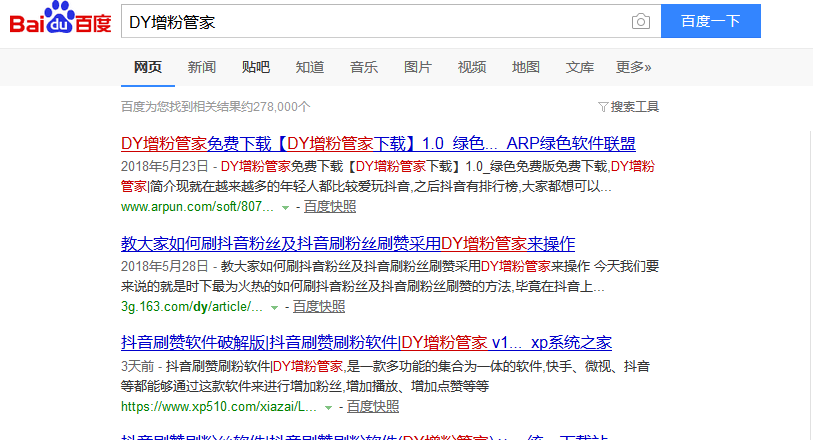The height and width of the screenshot is (440, 813).
Task: Expand dropdown arrow beside www.arpun.com link
Action: pos(285,207)
